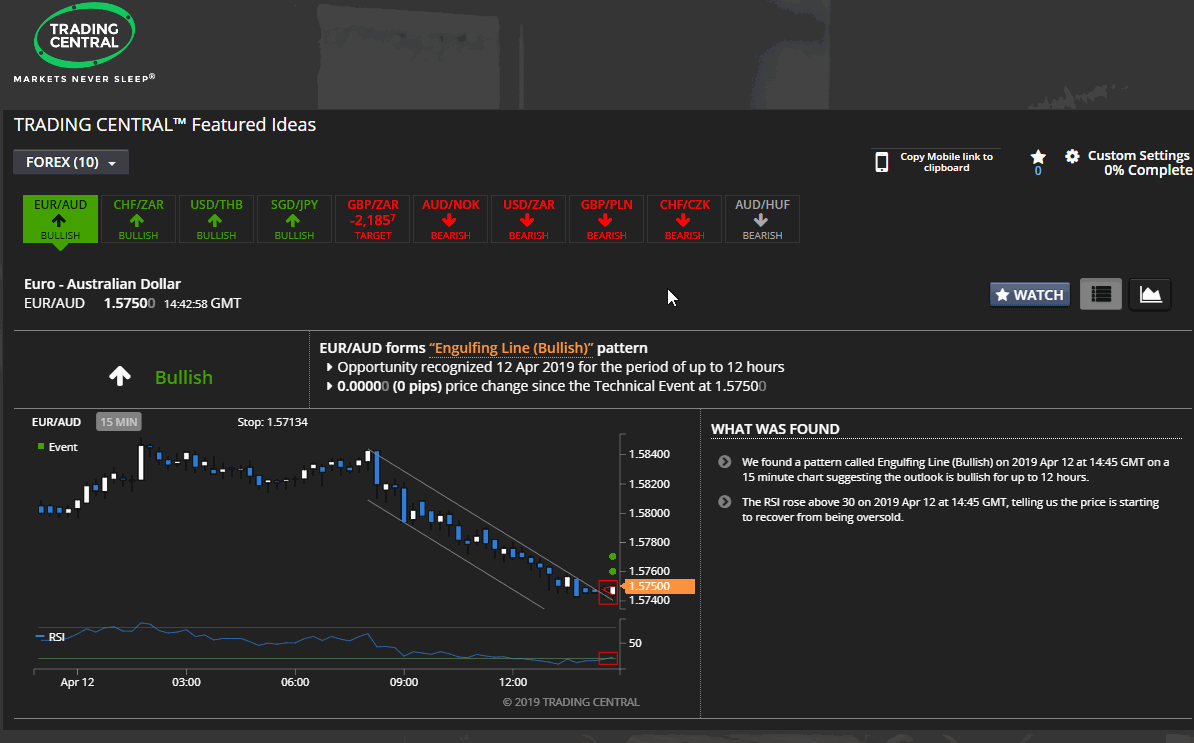This screenshot has height=743, width=1194.
Task: Click the WATCH button
Action: click(x=1030, y=295)
